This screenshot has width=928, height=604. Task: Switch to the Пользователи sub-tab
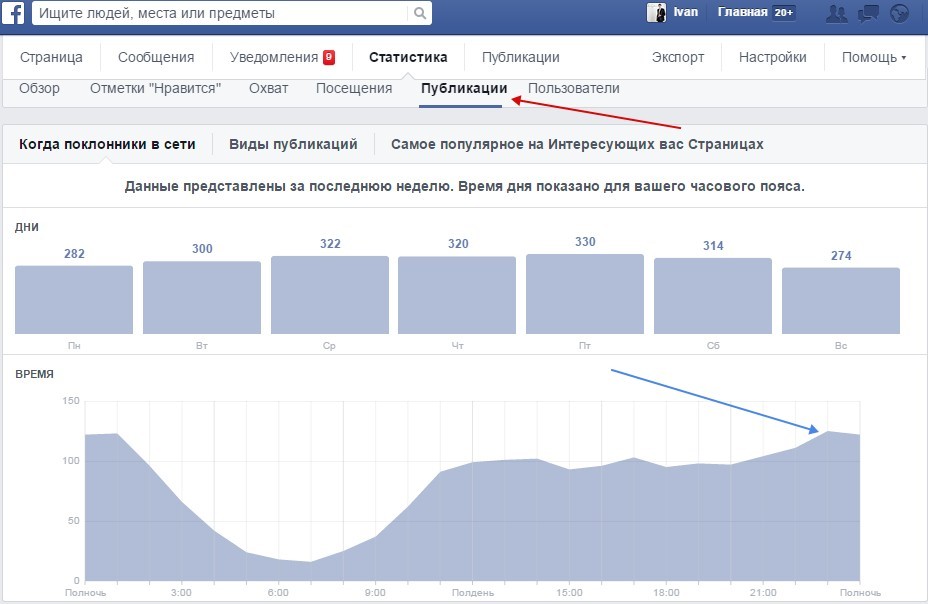click(573, 89)
